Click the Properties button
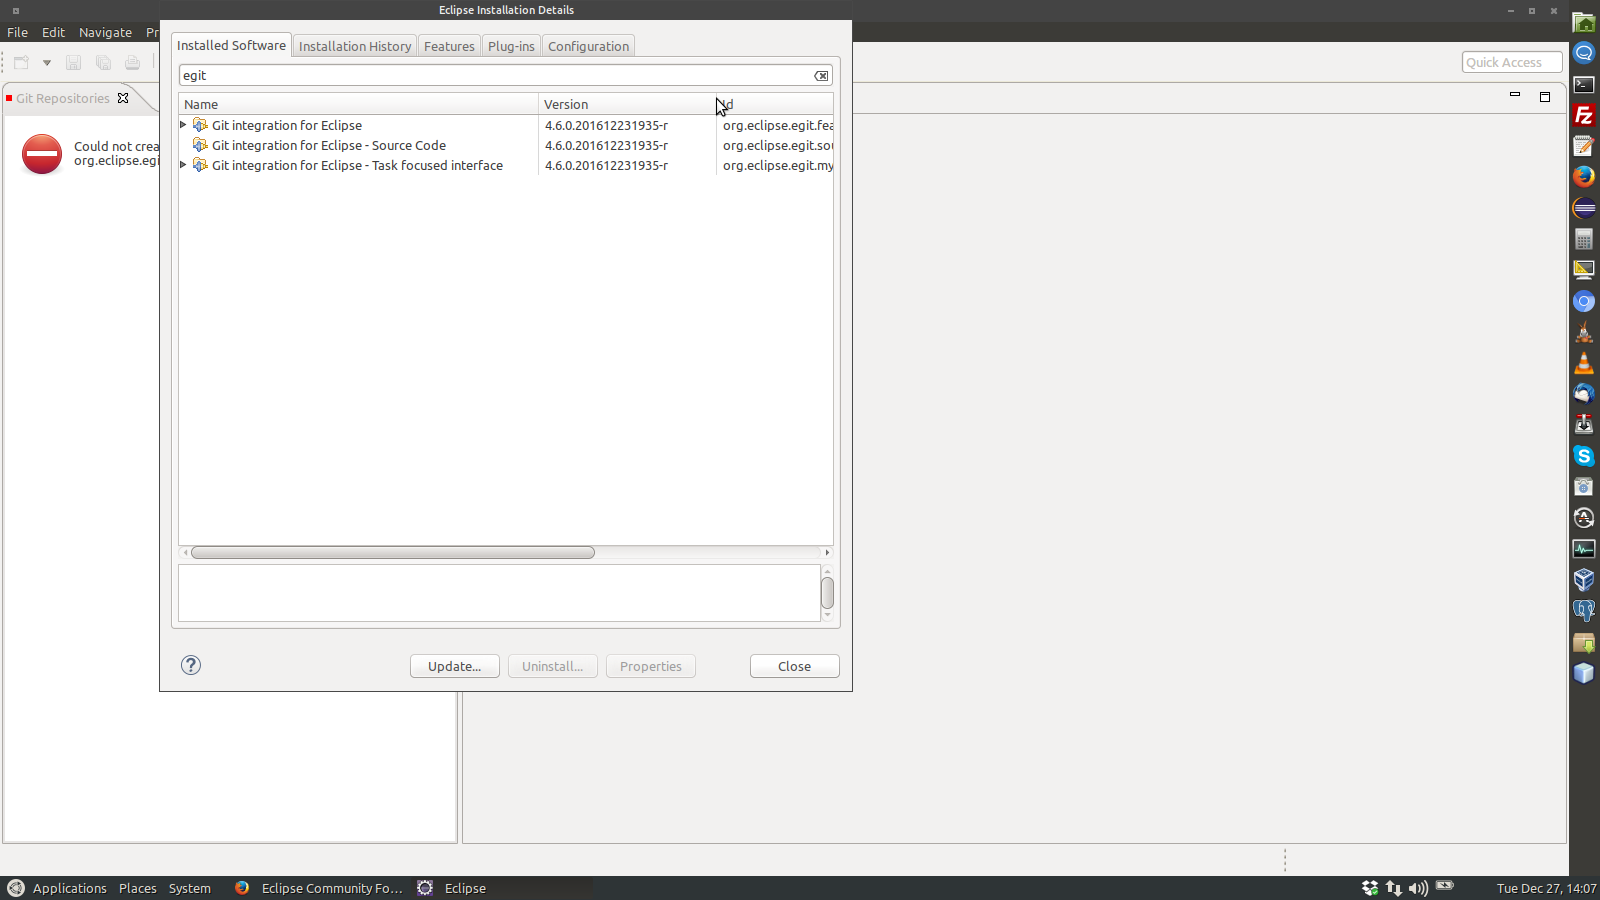The width and height of the screenshot is (1600, 900). coord(651,666)
